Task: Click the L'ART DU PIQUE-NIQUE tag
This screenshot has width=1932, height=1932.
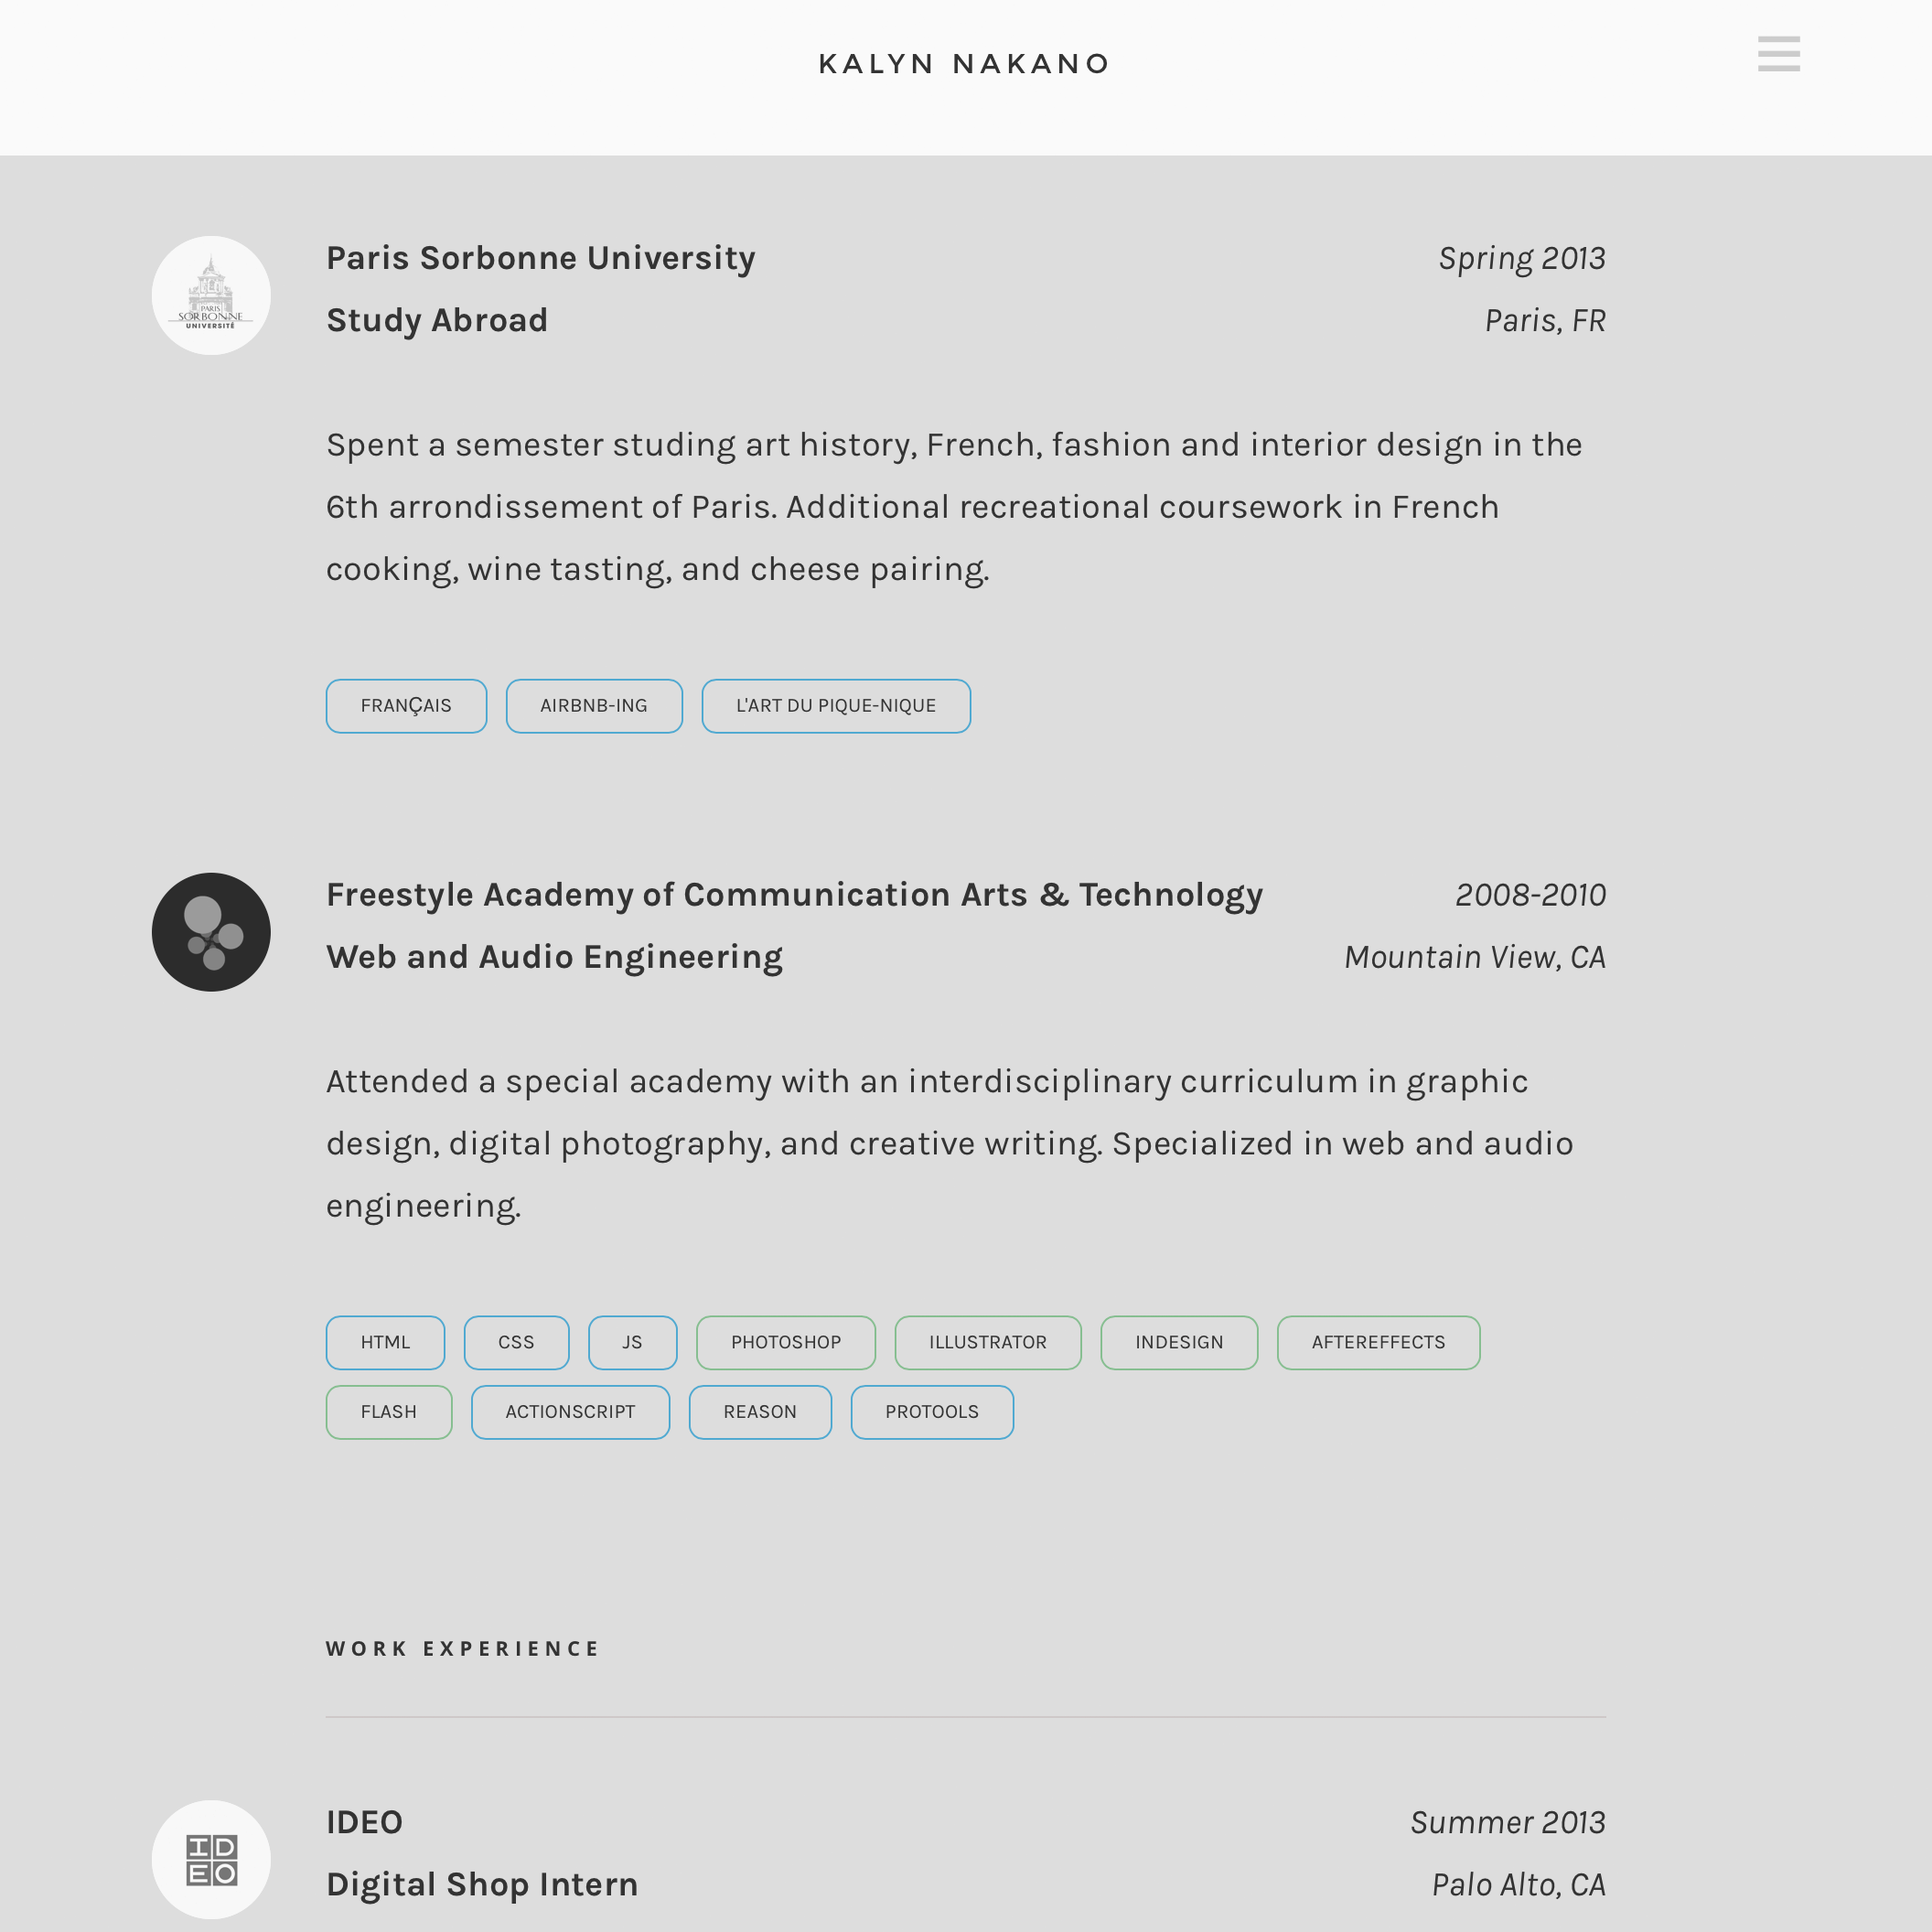Action: click(836, 706)
